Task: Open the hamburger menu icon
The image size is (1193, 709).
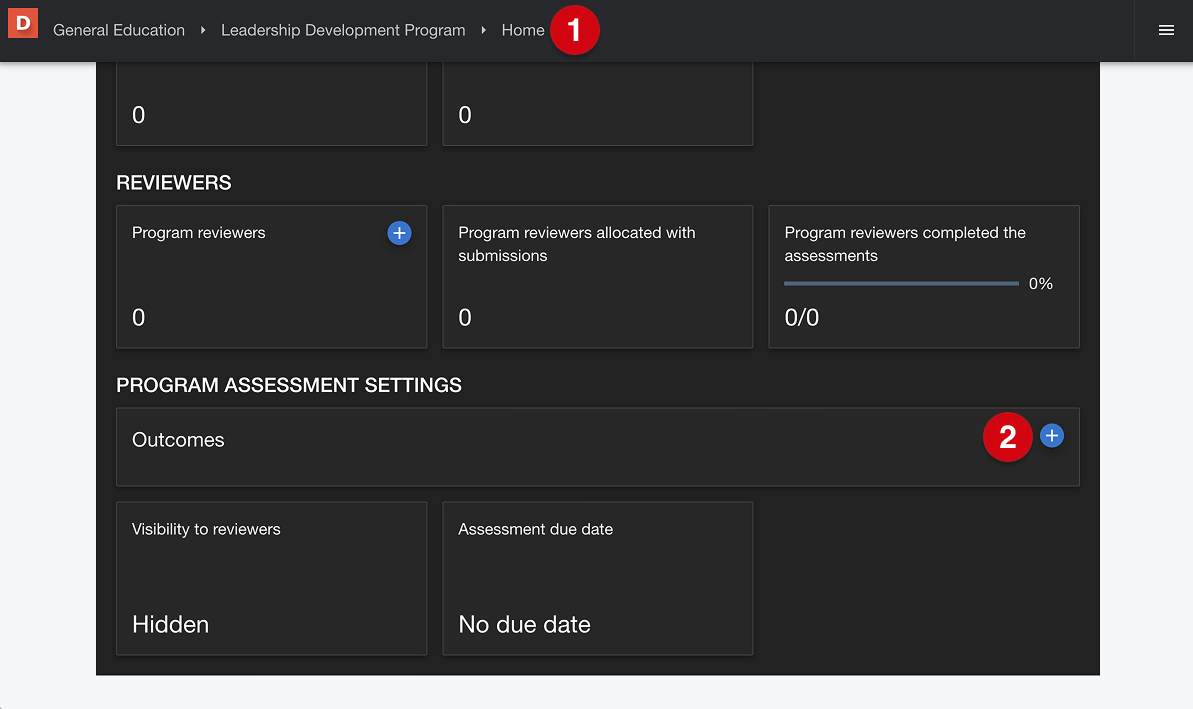Action: [1166, 30]
